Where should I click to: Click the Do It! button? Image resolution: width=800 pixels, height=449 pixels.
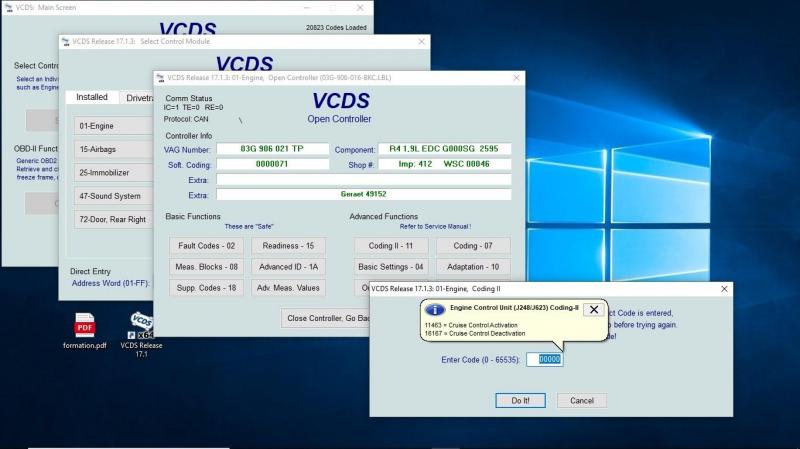click(x=520, y=401)
